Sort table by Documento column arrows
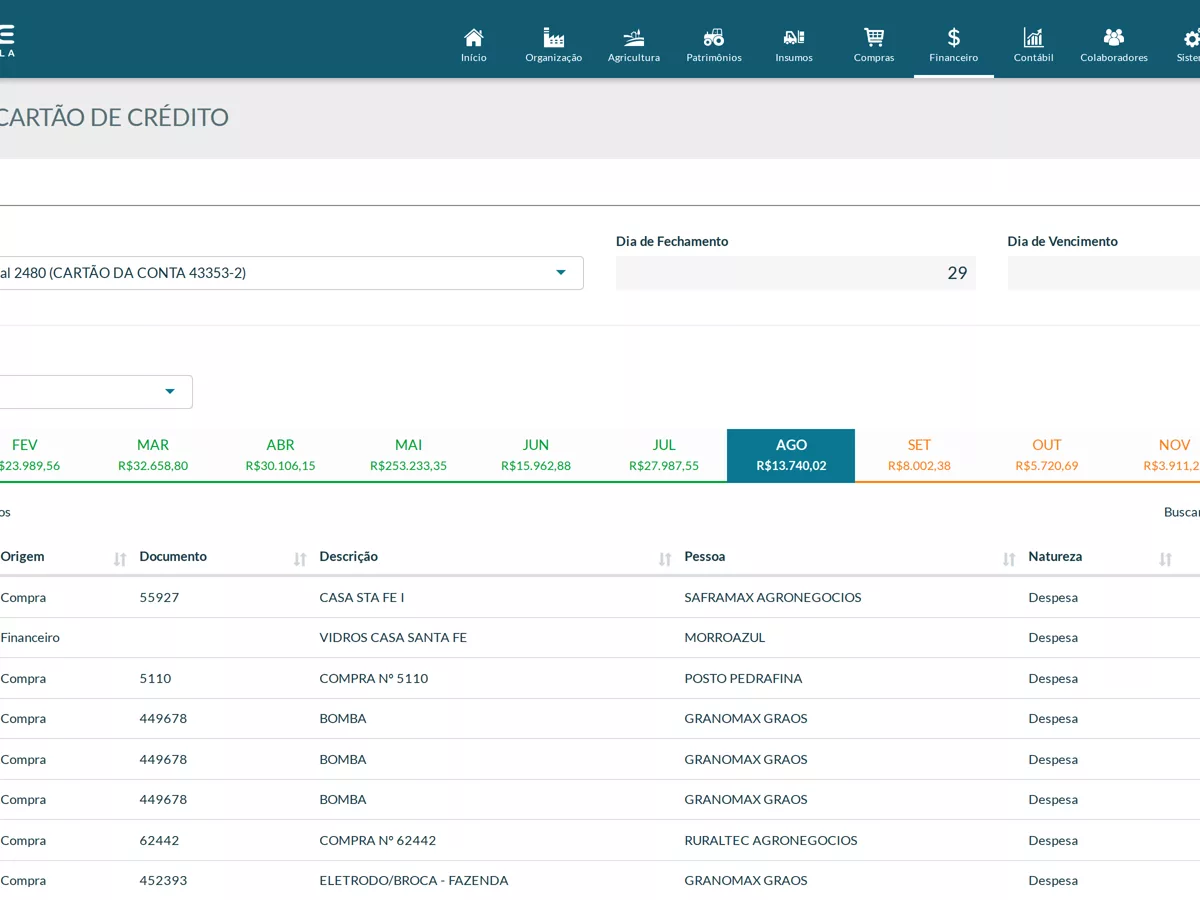 pyautogui.click(x=300, y=559)
